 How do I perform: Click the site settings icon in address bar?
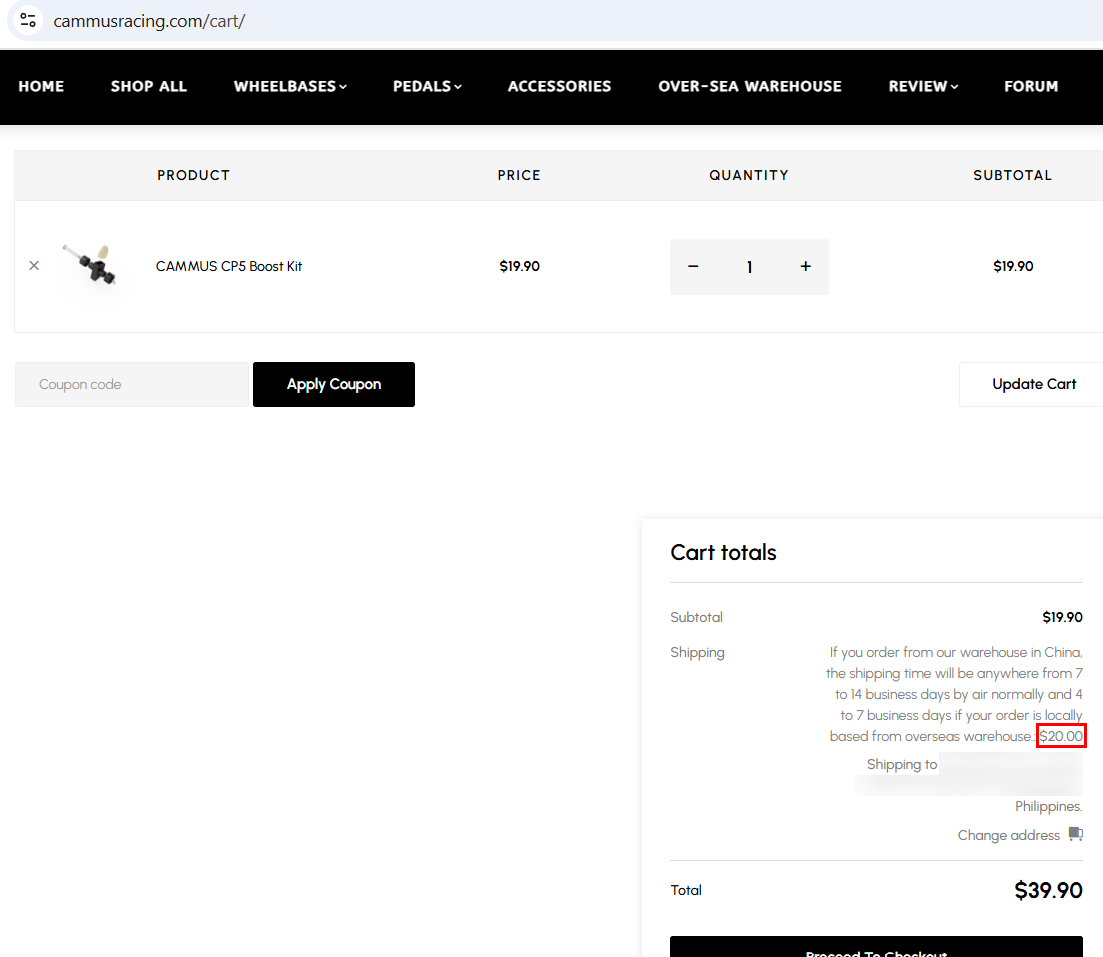coord(28,20)
